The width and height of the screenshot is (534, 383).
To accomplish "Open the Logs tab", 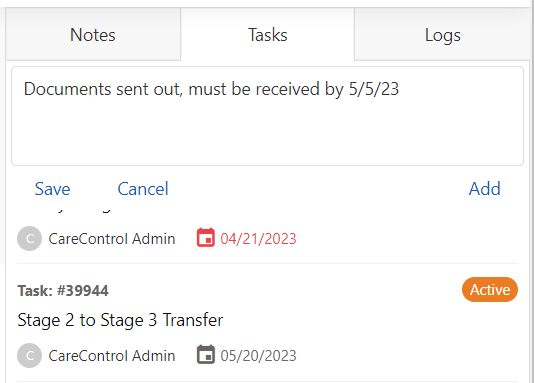I will [x=442, y=35].
